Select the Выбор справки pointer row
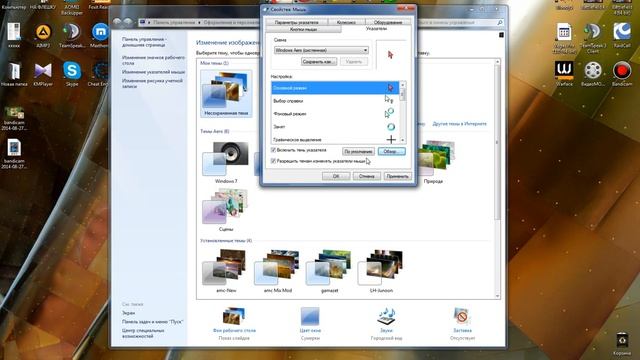640x360 pixels. pyautogui.click(x=335, y=101)
